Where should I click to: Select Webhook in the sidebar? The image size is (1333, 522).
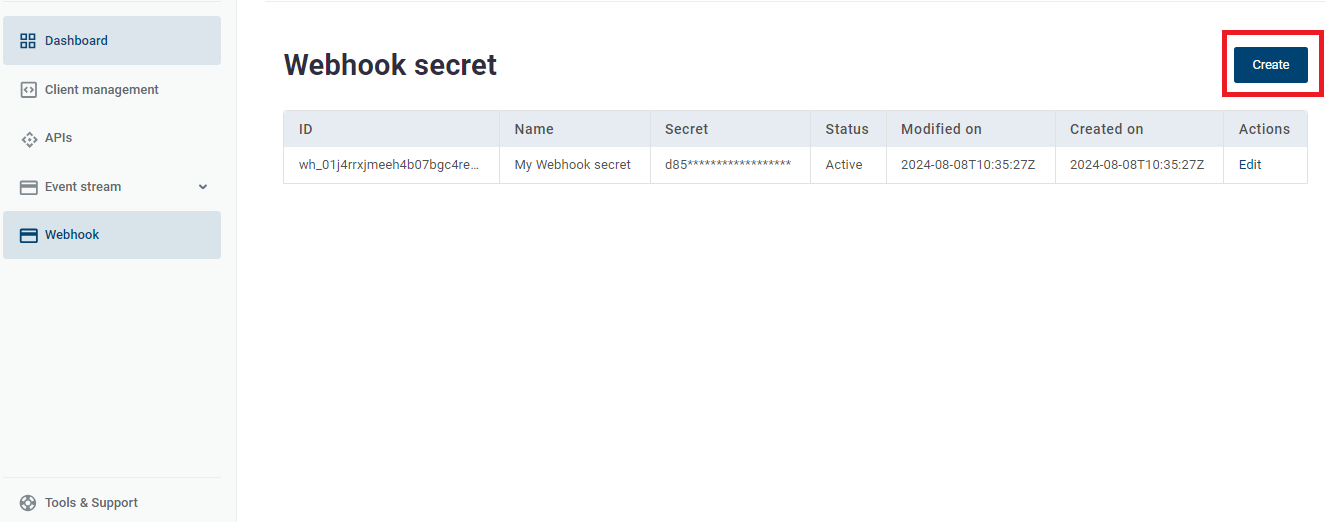[x=72, y=235]
